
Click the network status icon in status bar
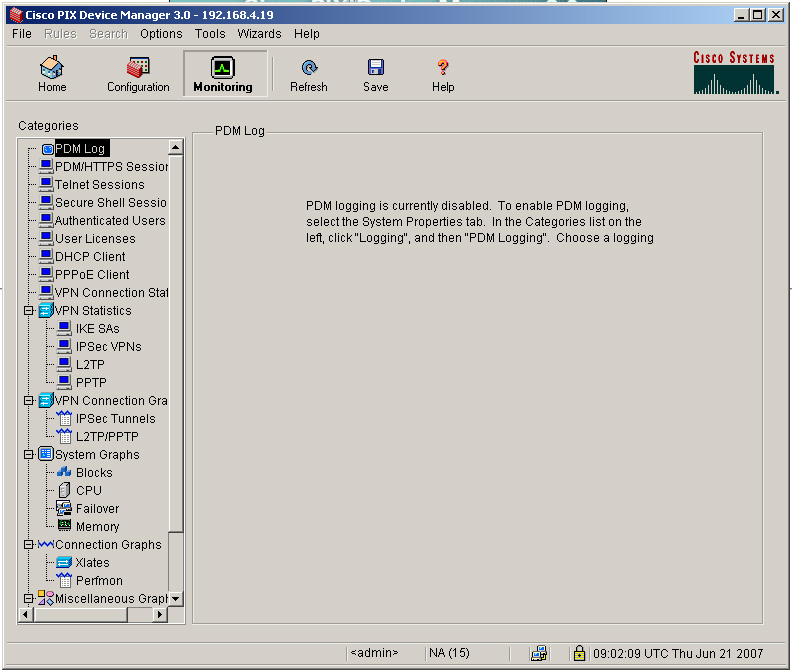pyautogui.click(x=539, y=653)
